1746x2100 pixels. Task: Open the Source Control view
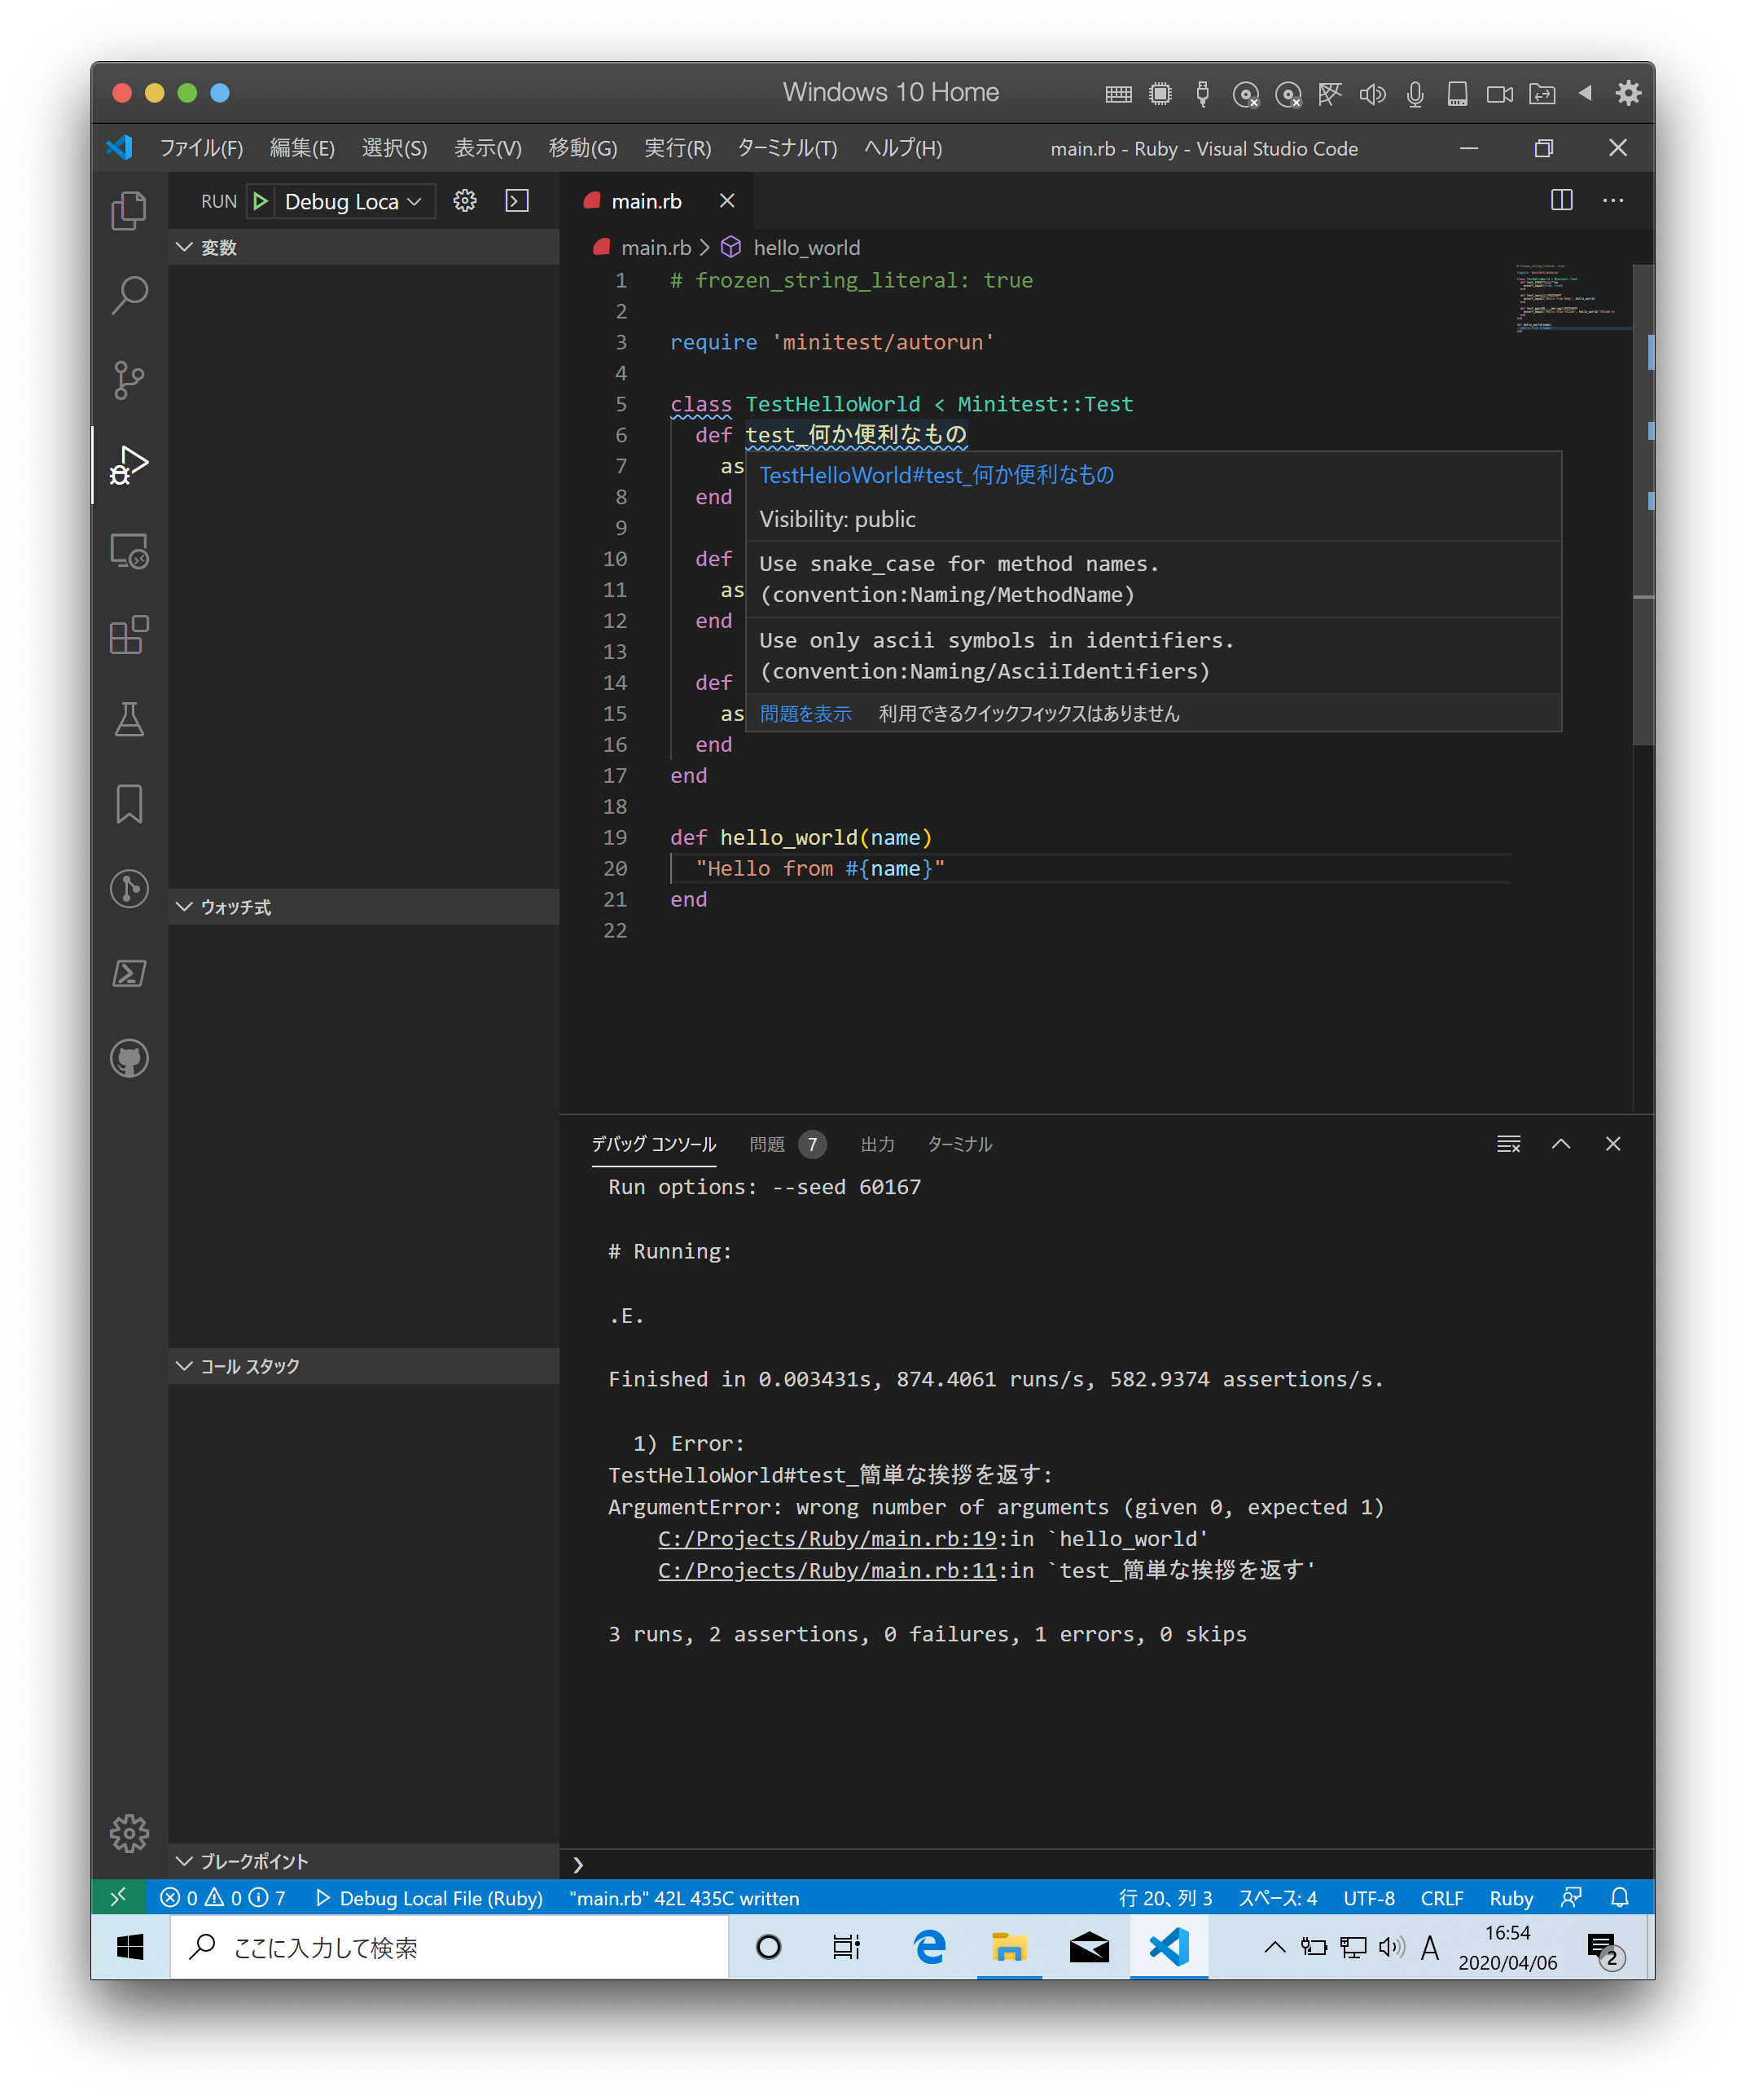click(129, 380)
